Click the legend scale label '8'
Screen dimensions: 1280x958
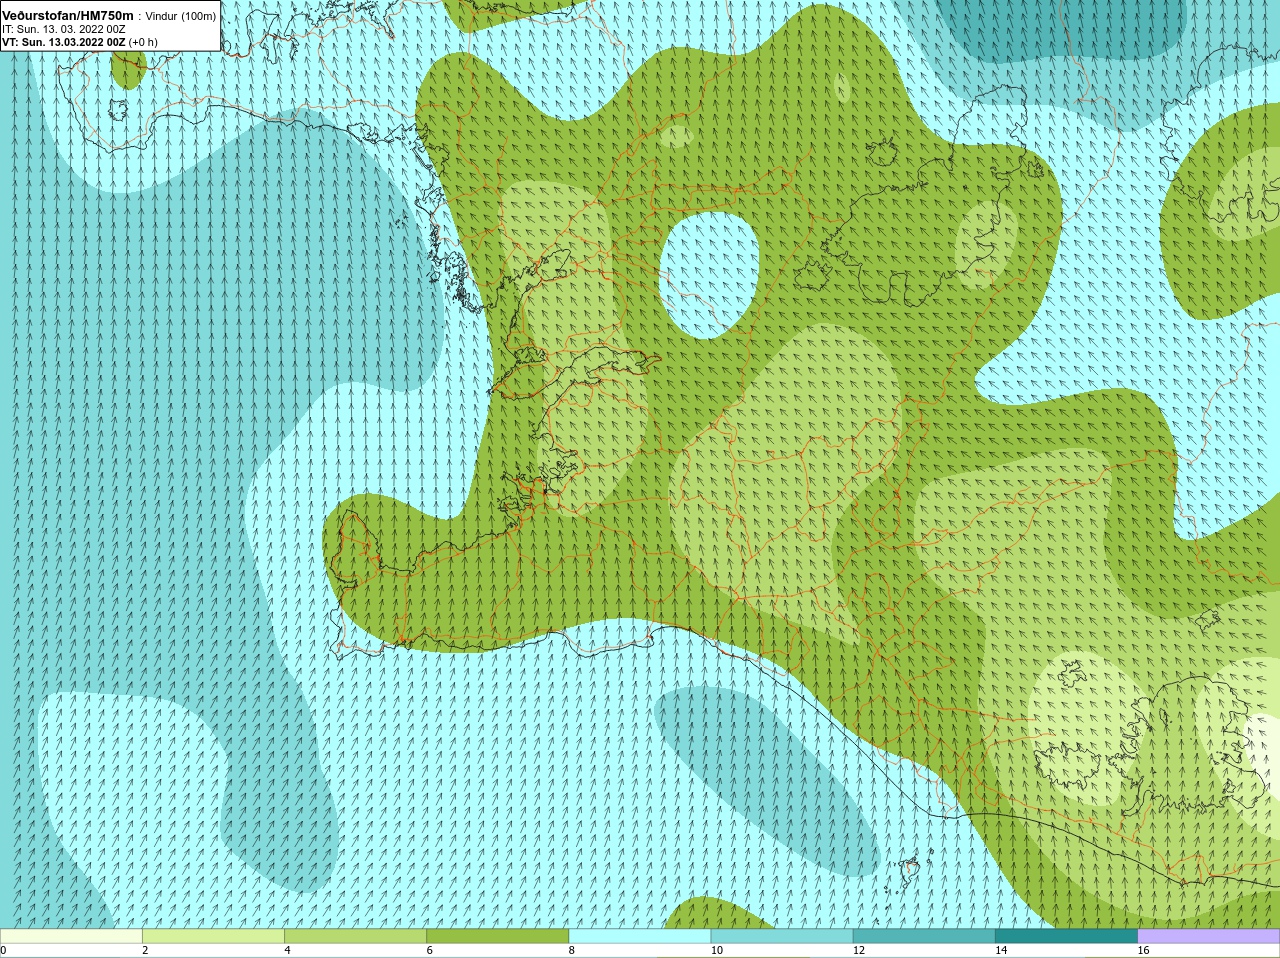coord(571,950)
